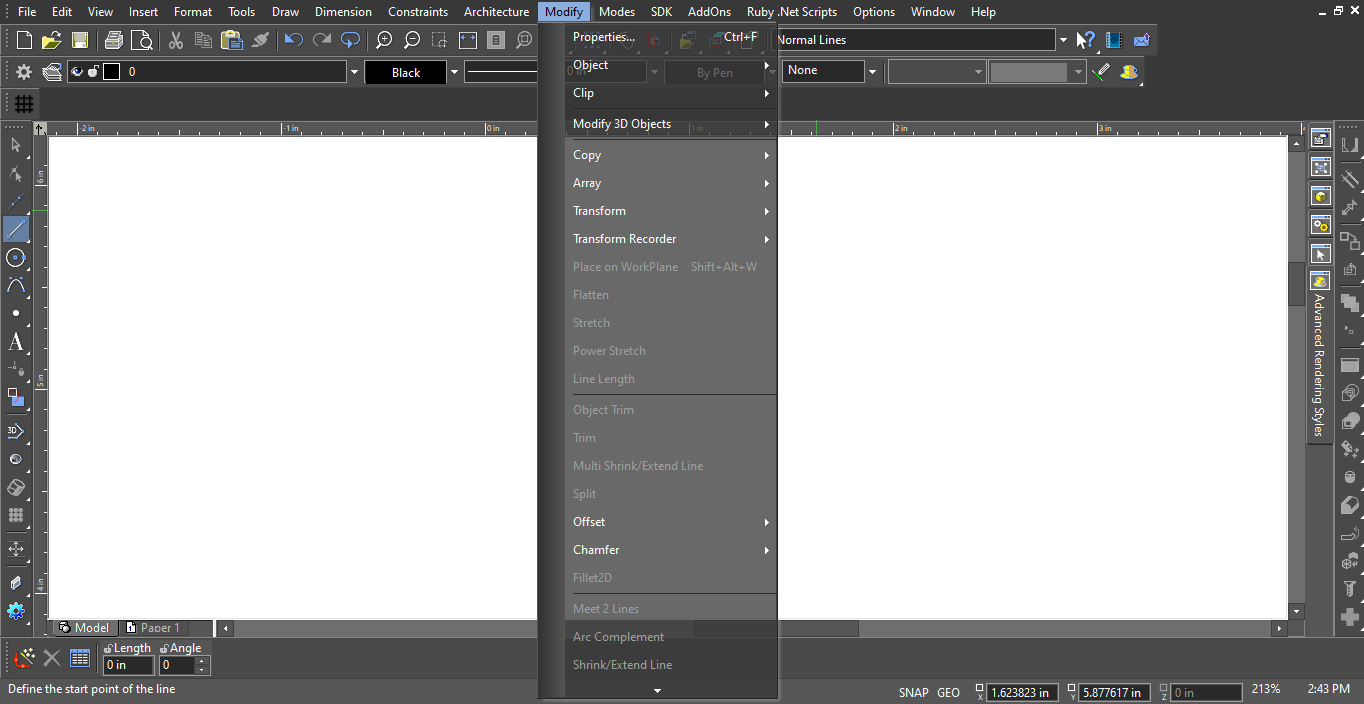The height and width of the screenshot is (704, 1364).
Task: Click the Finish wand icon in inspector bar
Action: click(24, 658)
